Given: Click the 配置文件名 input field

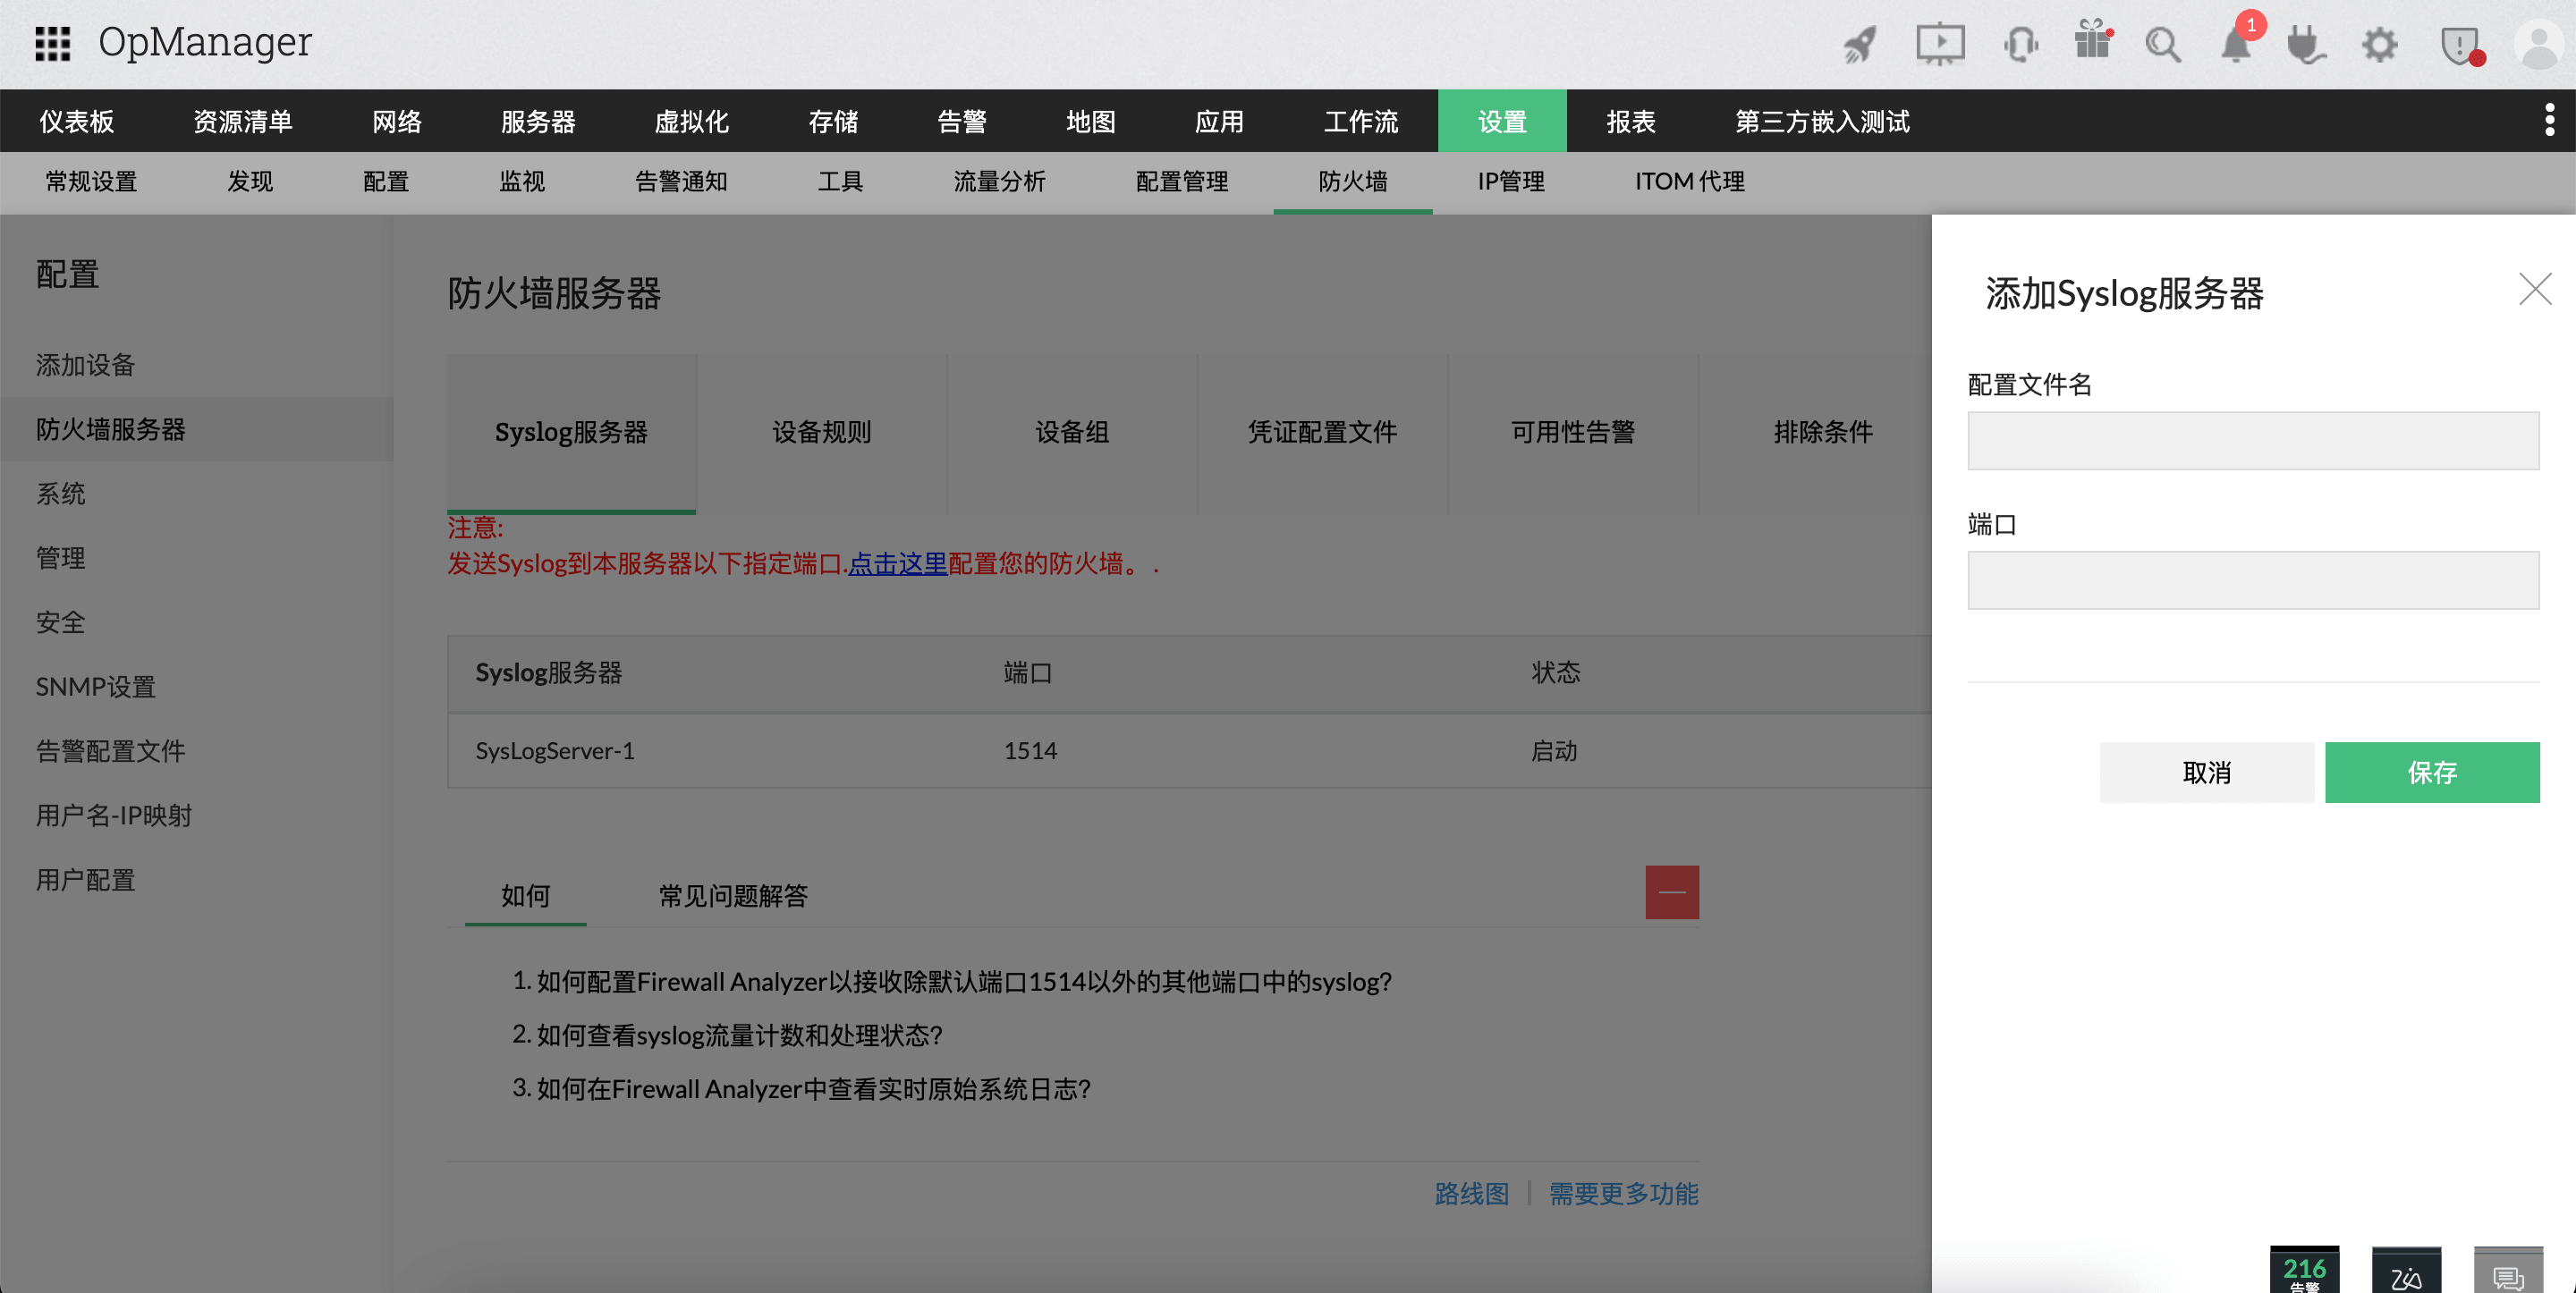Looking at the screenshot, I should (2252, 440).
